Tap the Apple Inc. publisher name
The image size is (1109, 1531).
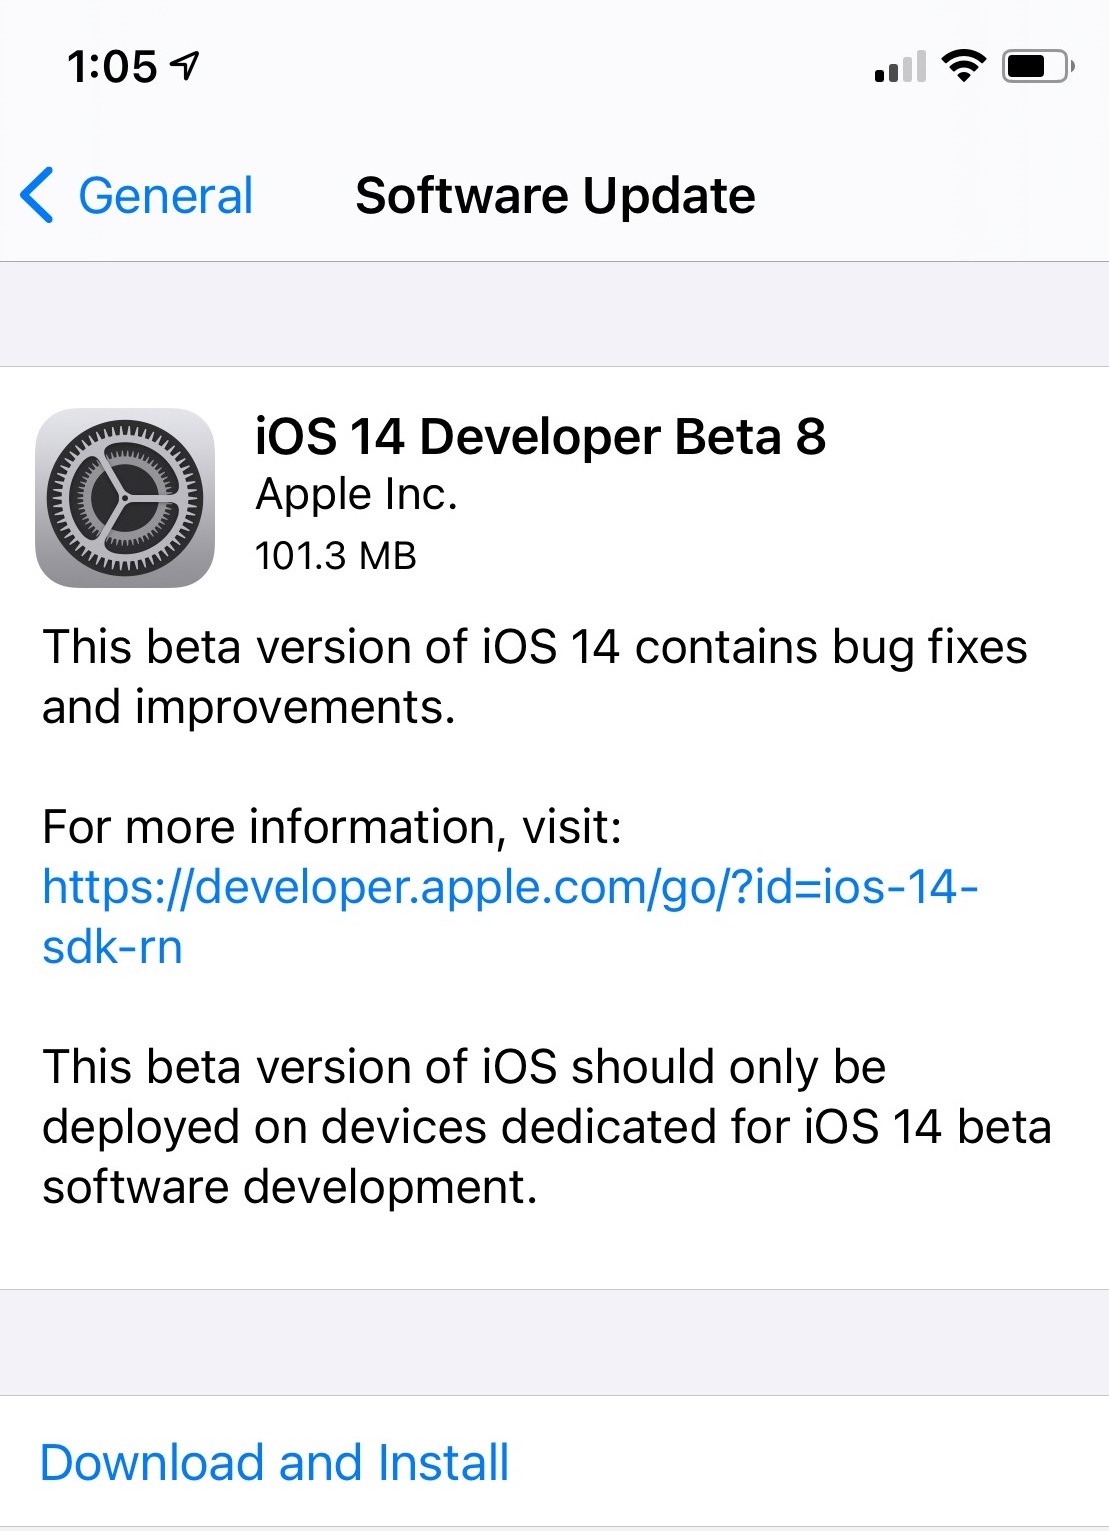point(356,495)
